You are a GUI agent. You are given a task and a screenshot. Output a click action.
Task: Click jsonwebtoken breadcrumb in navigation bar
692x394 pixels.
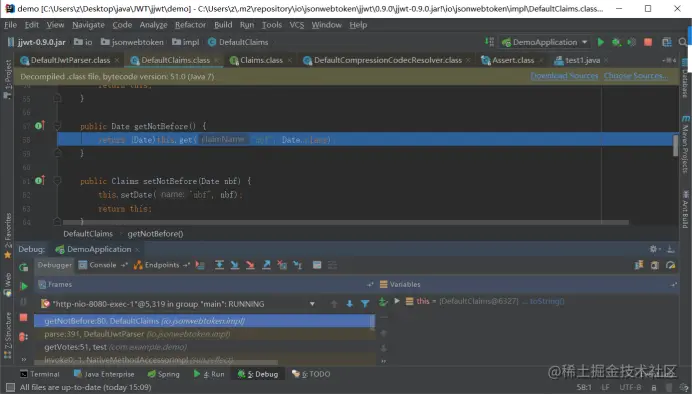(x=132, y=42)
